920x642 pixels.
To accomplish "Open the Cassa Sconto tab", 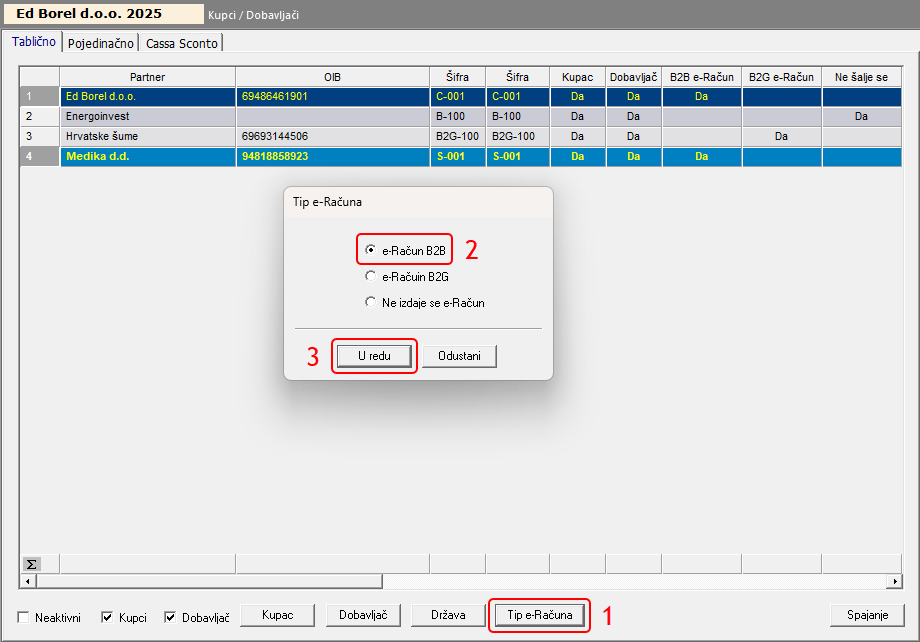I will 181,43.
